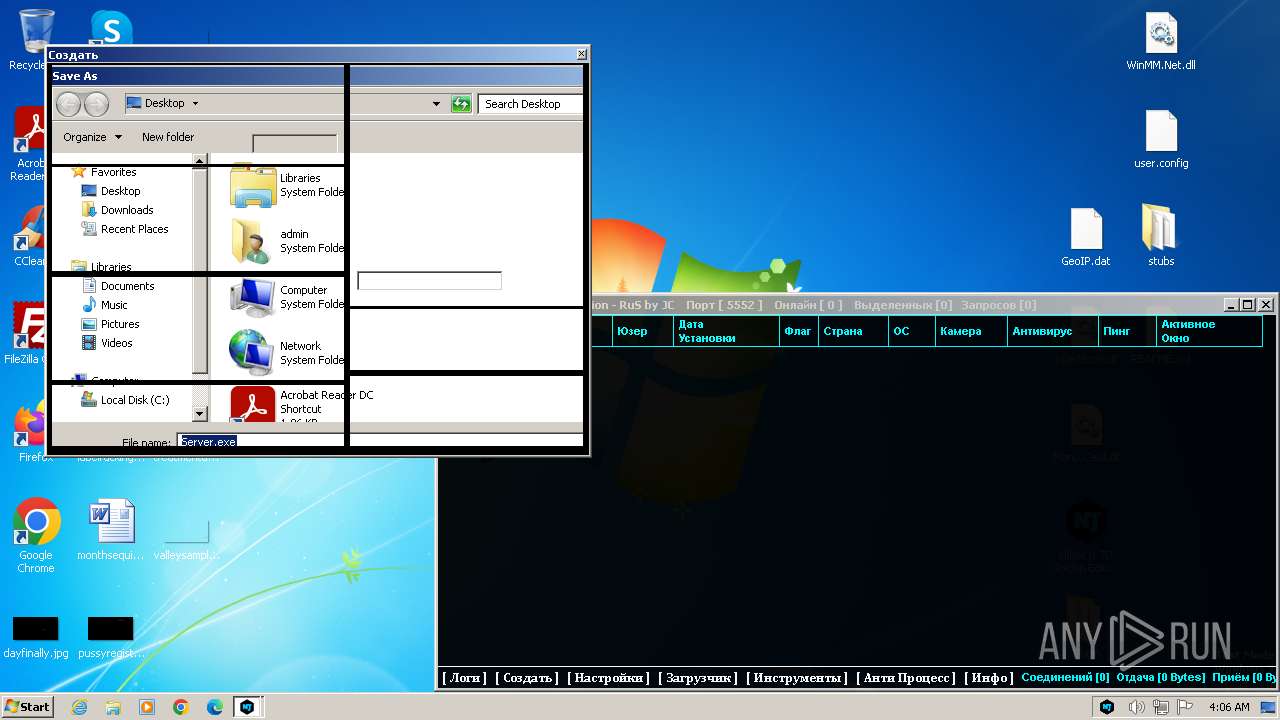Open the admin system folder
The width and height of the screenshot is (1280, 720).
point(288,241)
